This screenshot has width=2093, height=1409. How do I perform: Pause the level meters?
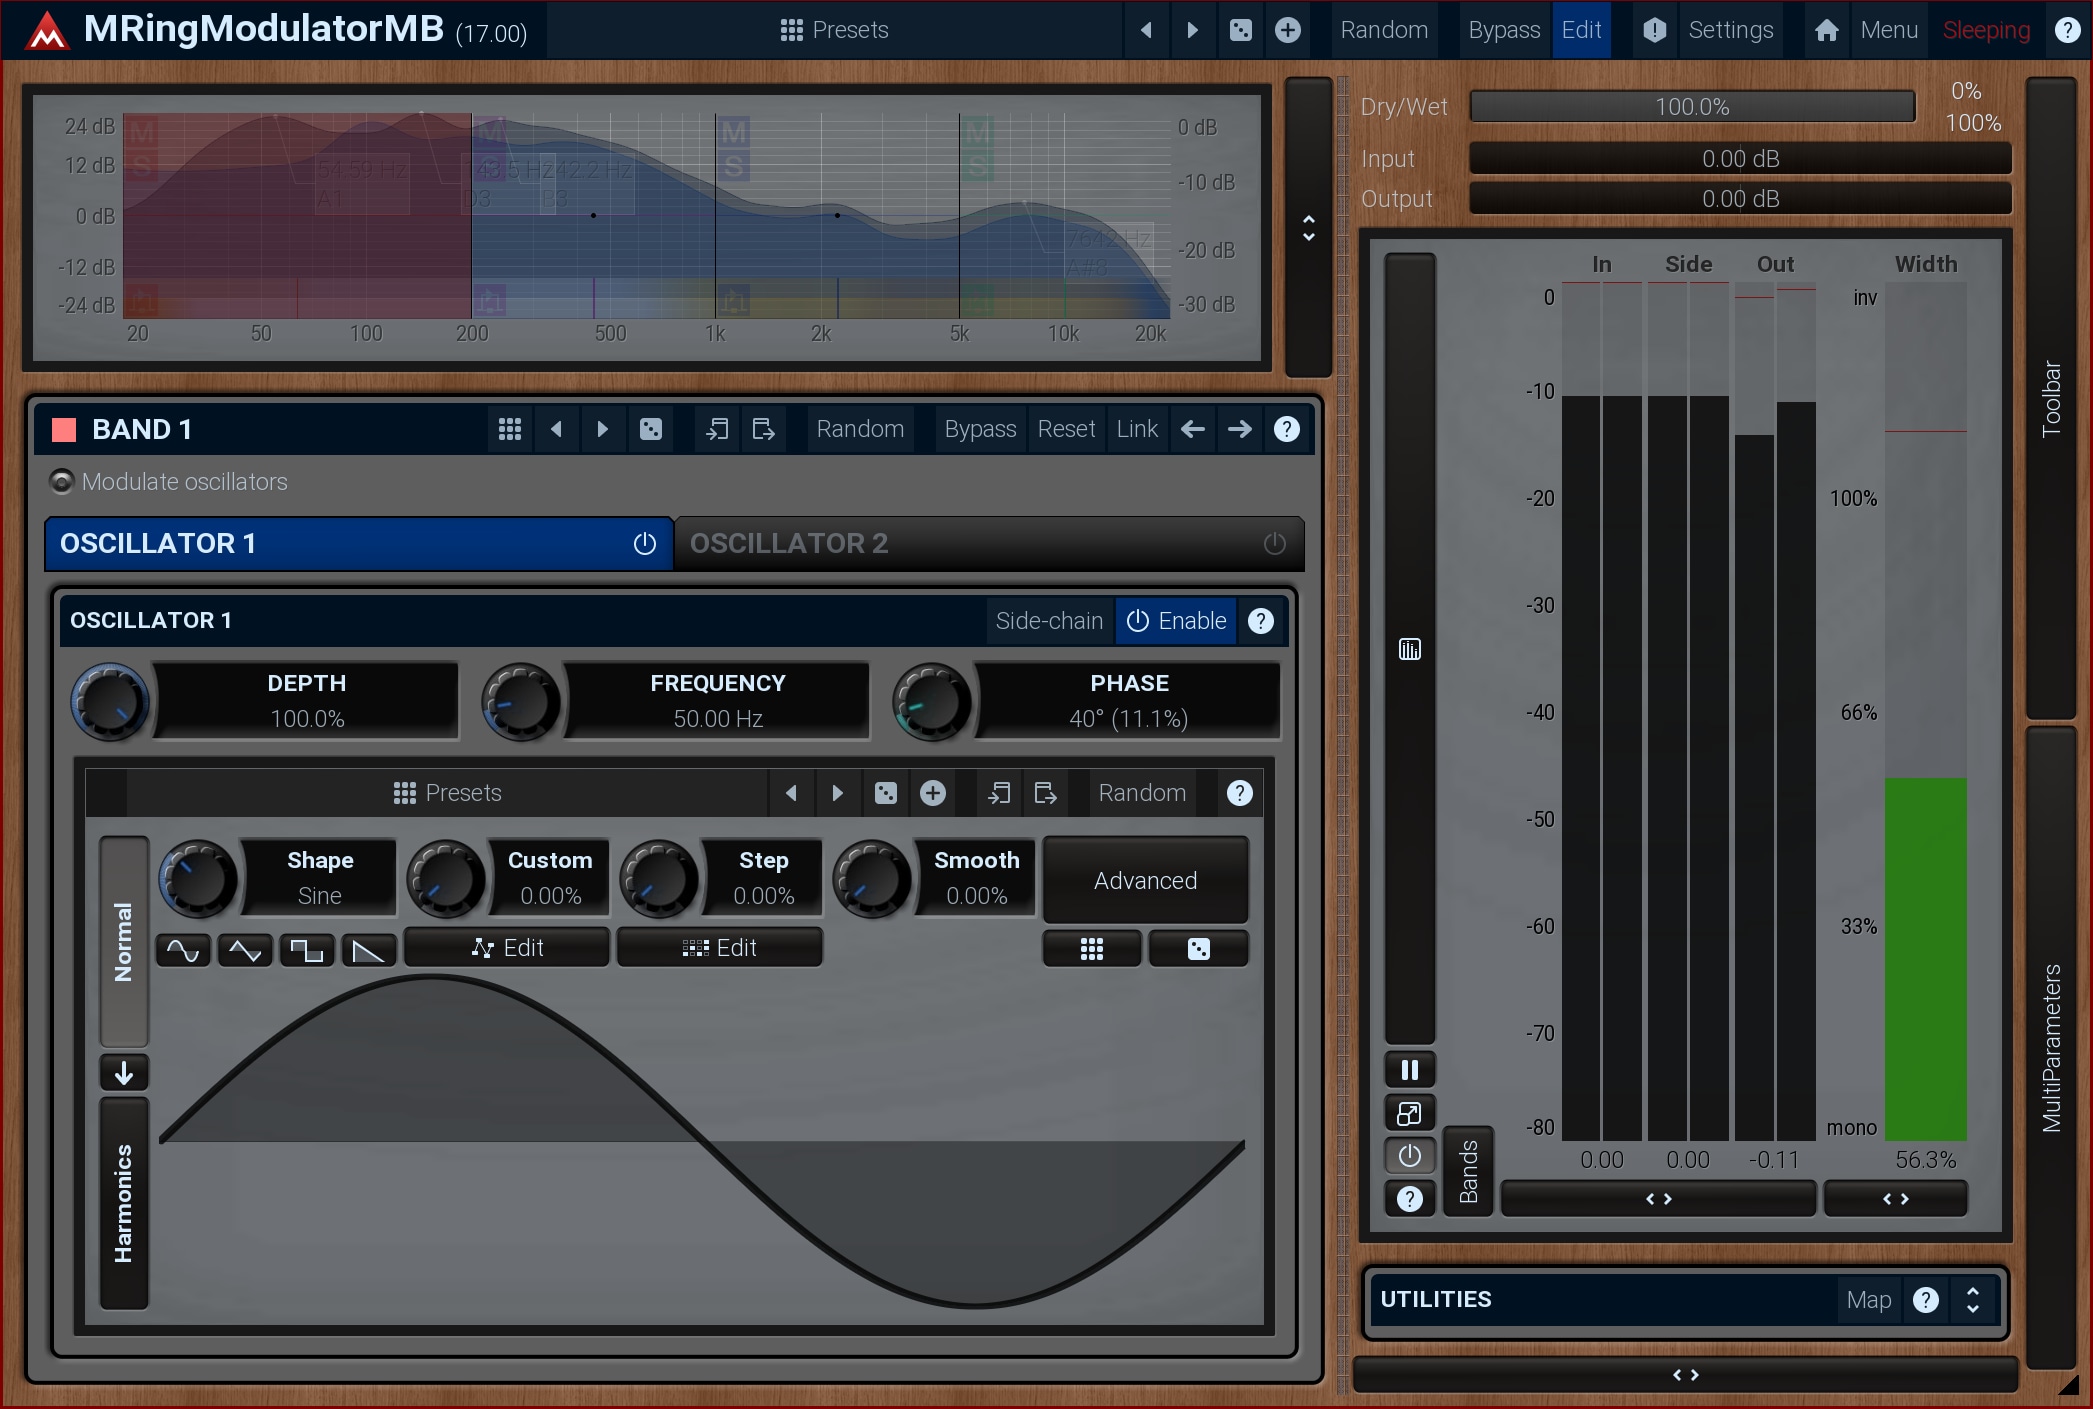point(1409,1070)
